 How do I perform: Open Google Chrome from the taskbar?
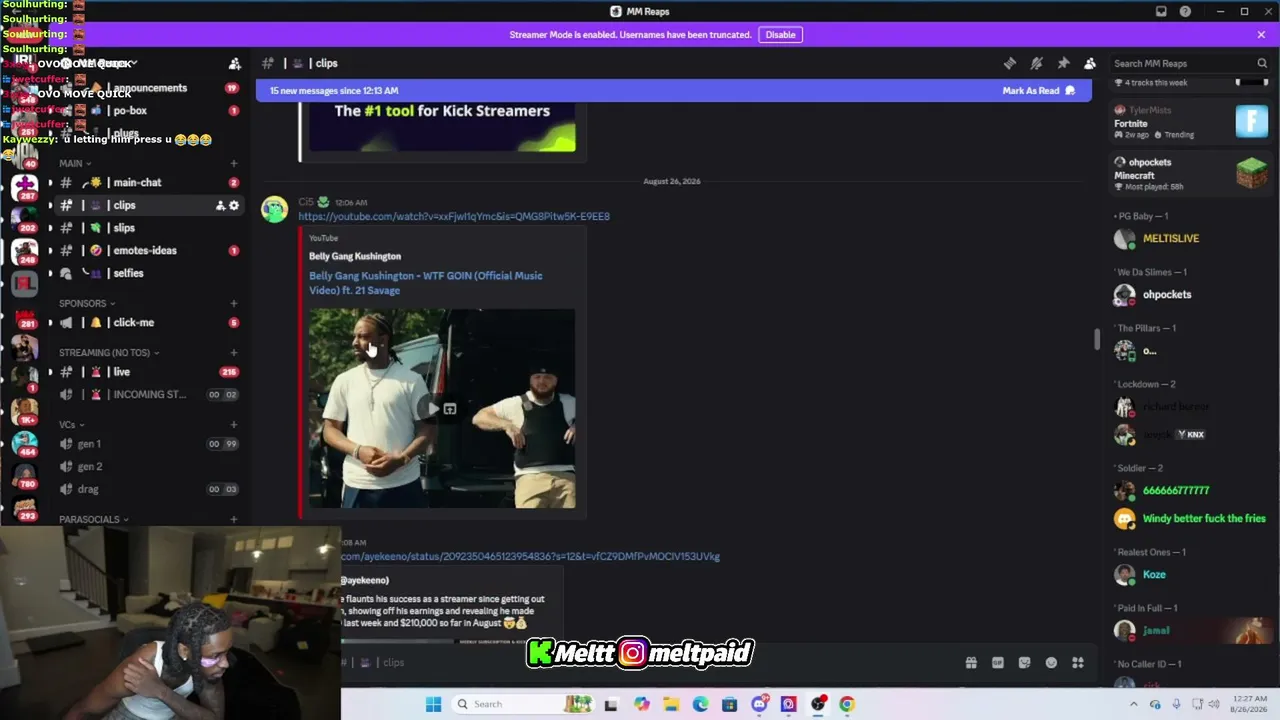(x=847, y=704)
